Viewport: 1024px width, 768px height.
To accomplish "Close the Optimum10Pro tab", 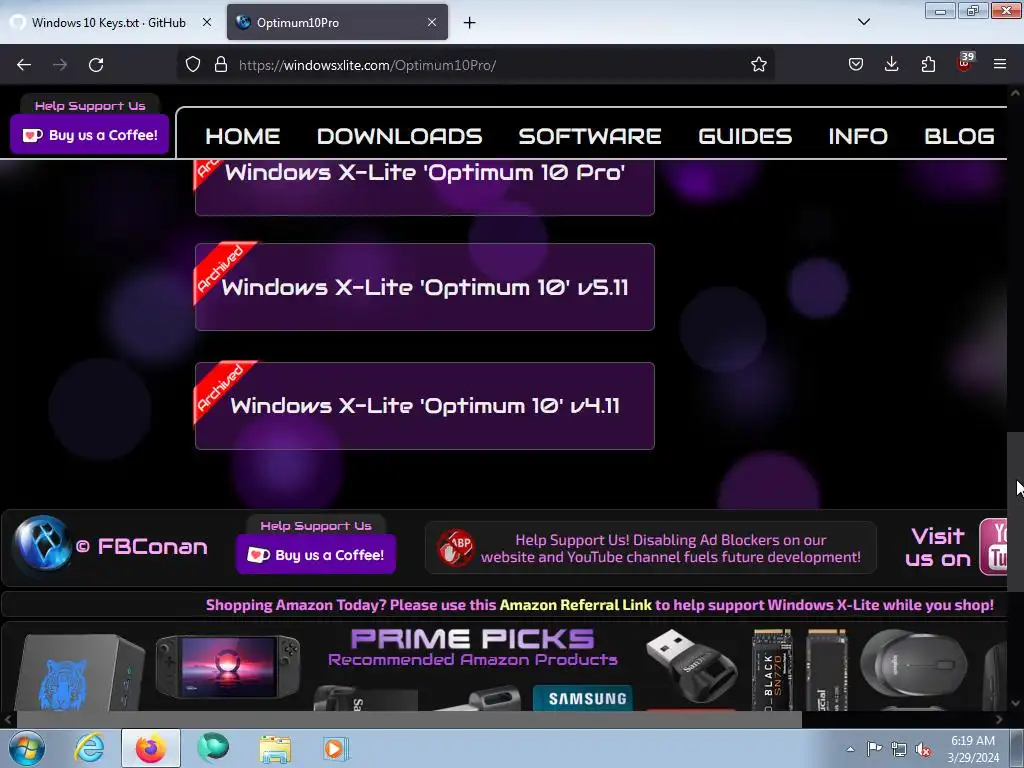I will click(x=432, y=22).
